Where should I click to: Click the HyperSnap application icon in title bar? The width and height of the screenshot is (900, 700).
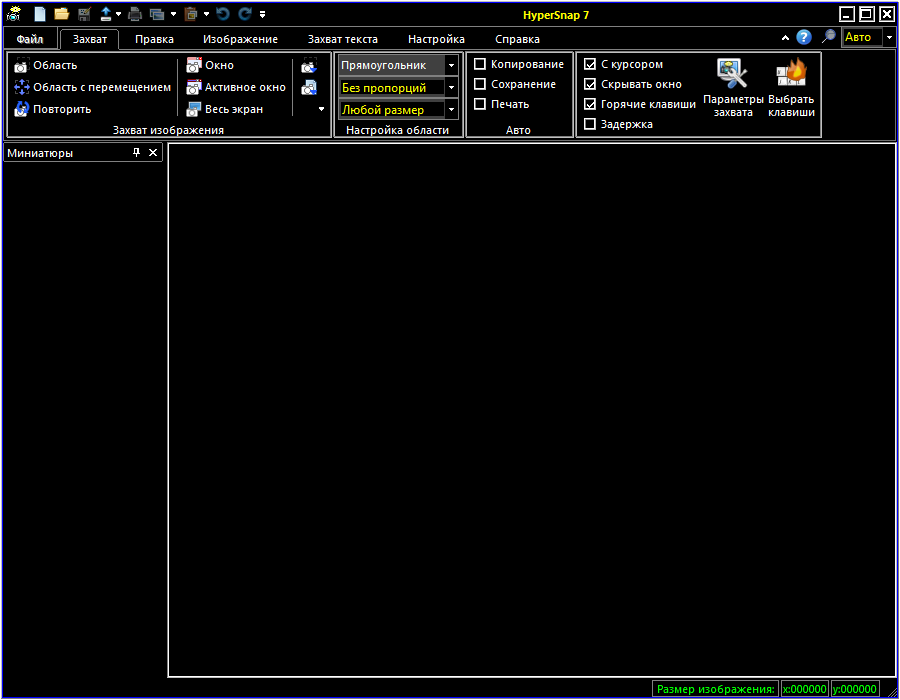[14, 14]
